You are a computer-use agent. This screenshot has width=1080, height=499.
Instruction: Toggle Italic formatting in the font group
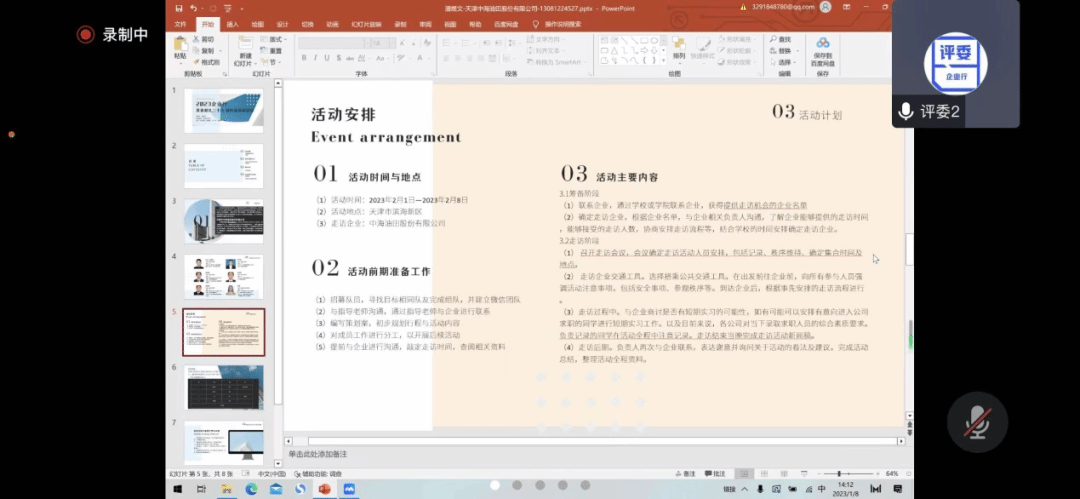pos(315,58)
